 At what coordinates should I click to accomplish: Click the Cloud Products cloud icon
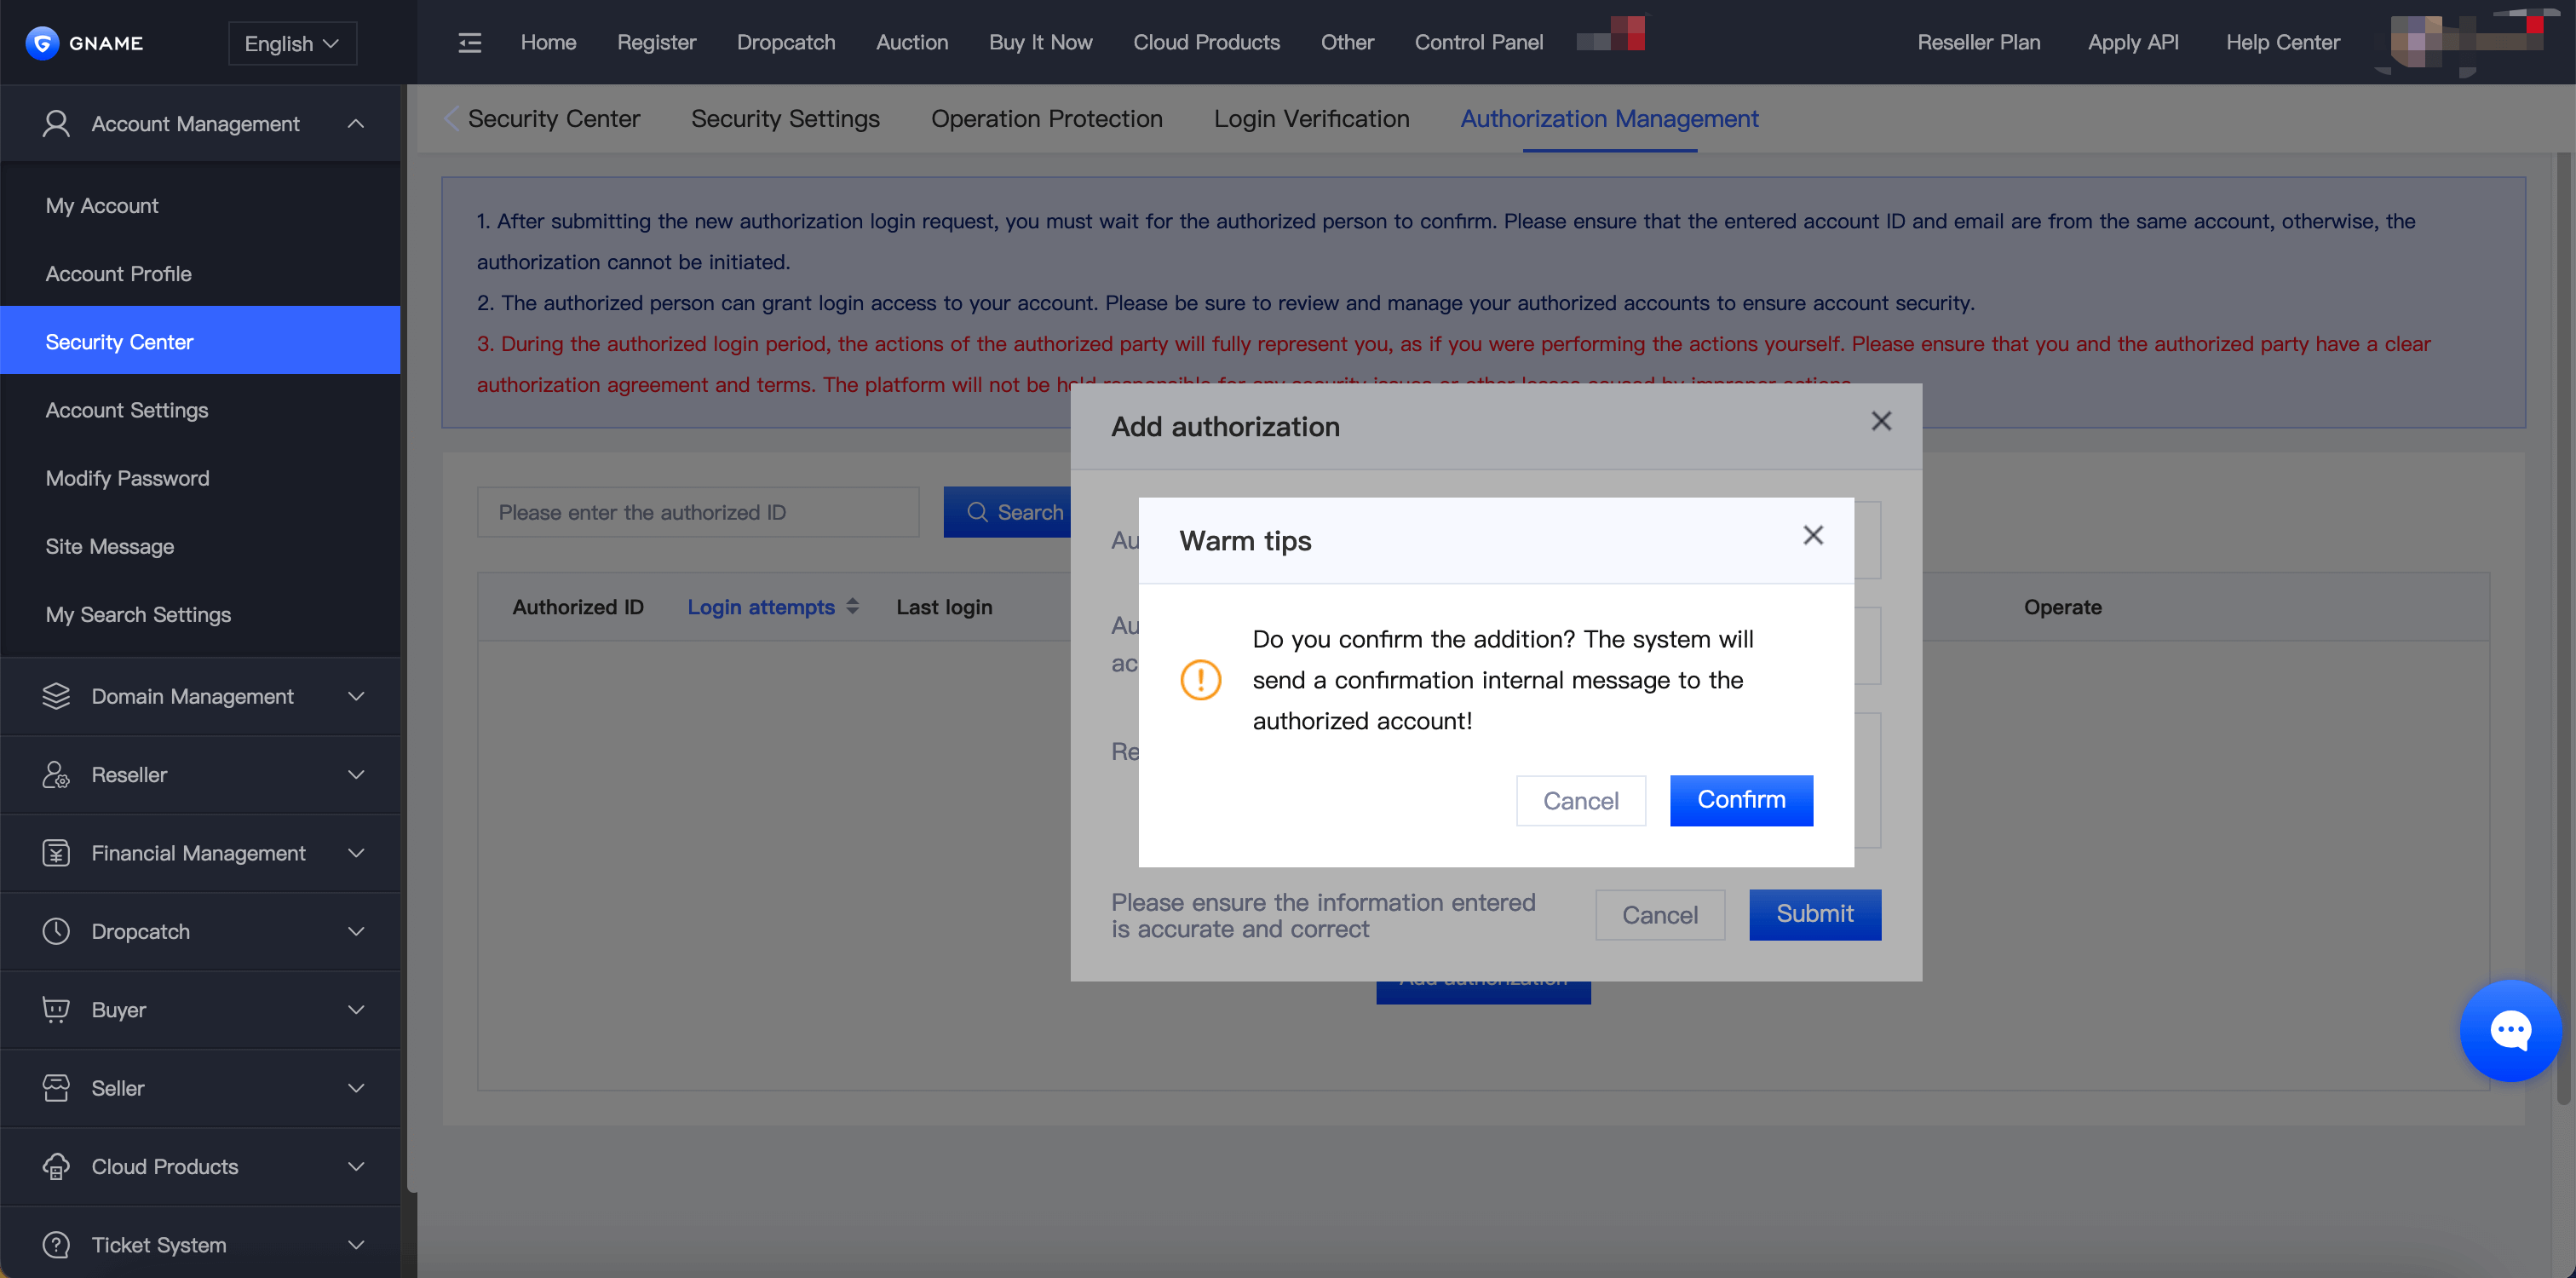(x=56, y=1166)
